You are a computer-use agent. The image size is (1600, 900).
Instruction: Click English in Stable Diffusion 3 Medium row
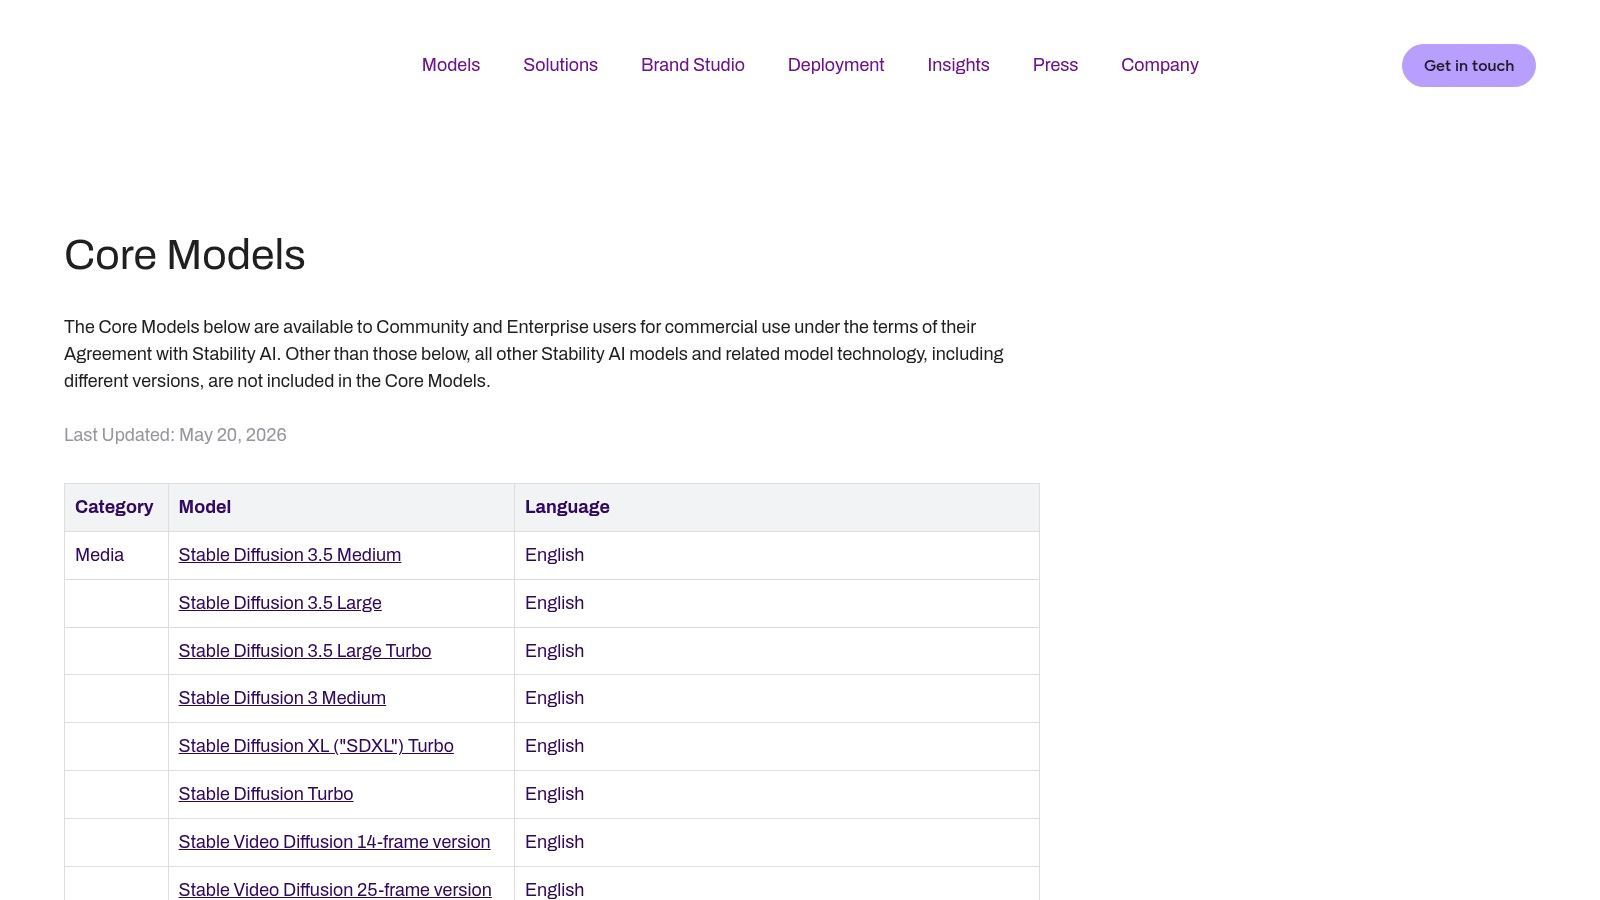pyautogui.click(x=554, y=698)
